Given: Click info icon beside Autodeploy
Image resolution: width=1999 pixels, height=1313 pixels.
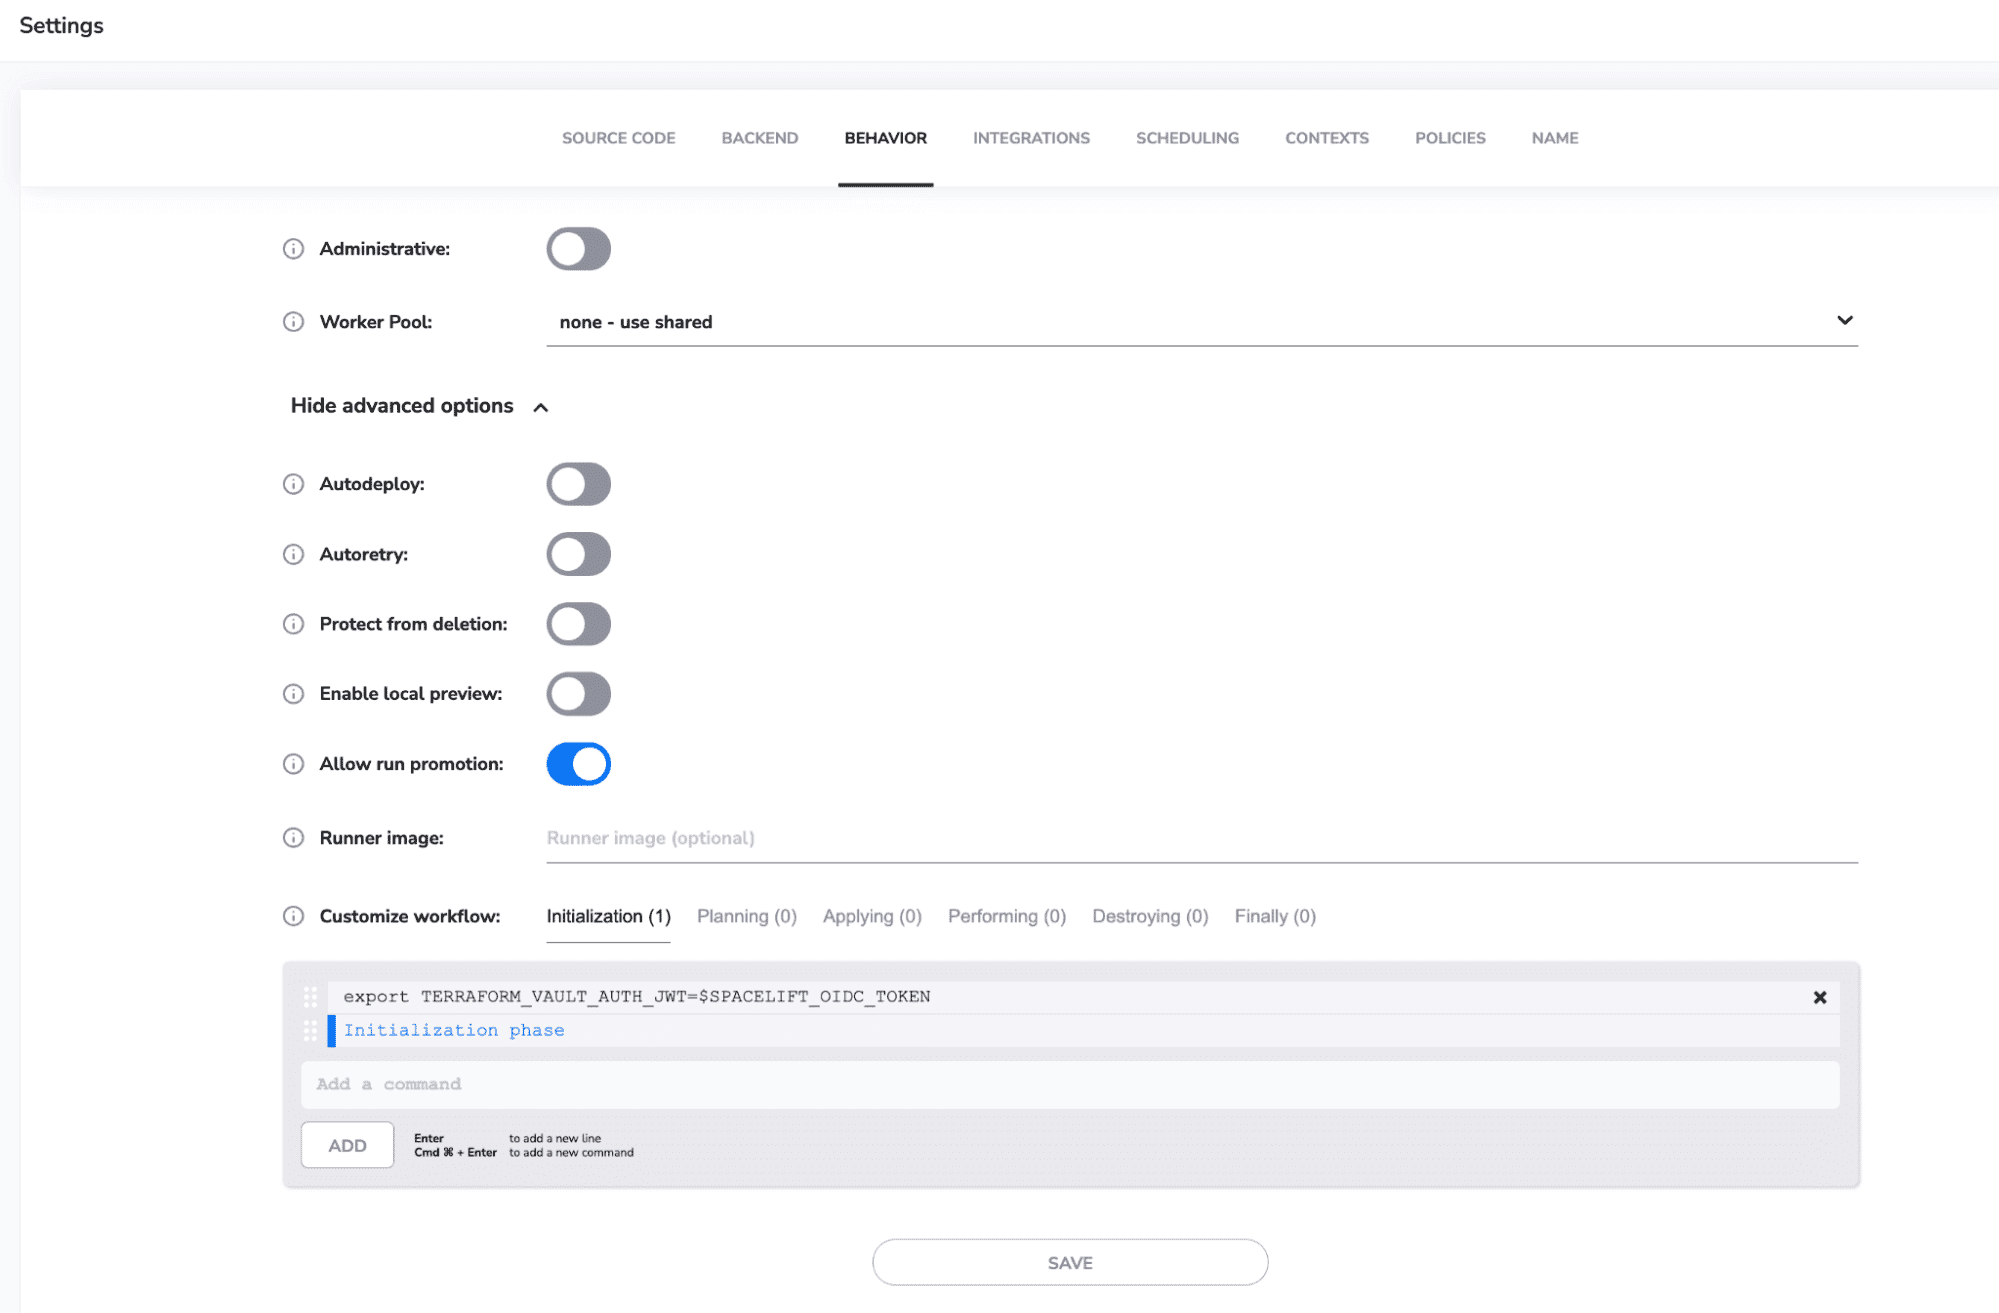Looking at the screenshot, I should (293, 484).
